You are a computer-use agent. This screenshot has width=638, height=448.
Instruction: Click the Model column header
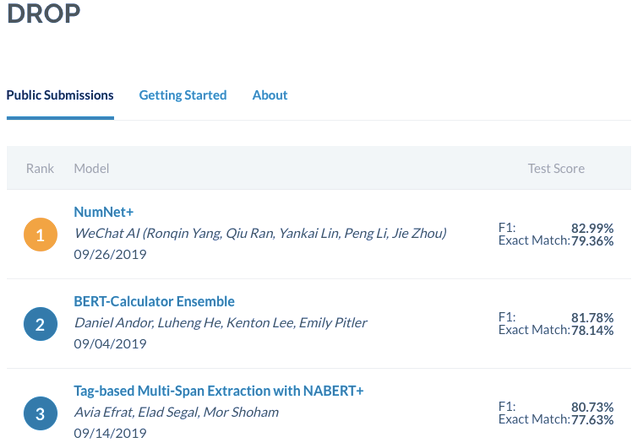click(x=91, y=168)
